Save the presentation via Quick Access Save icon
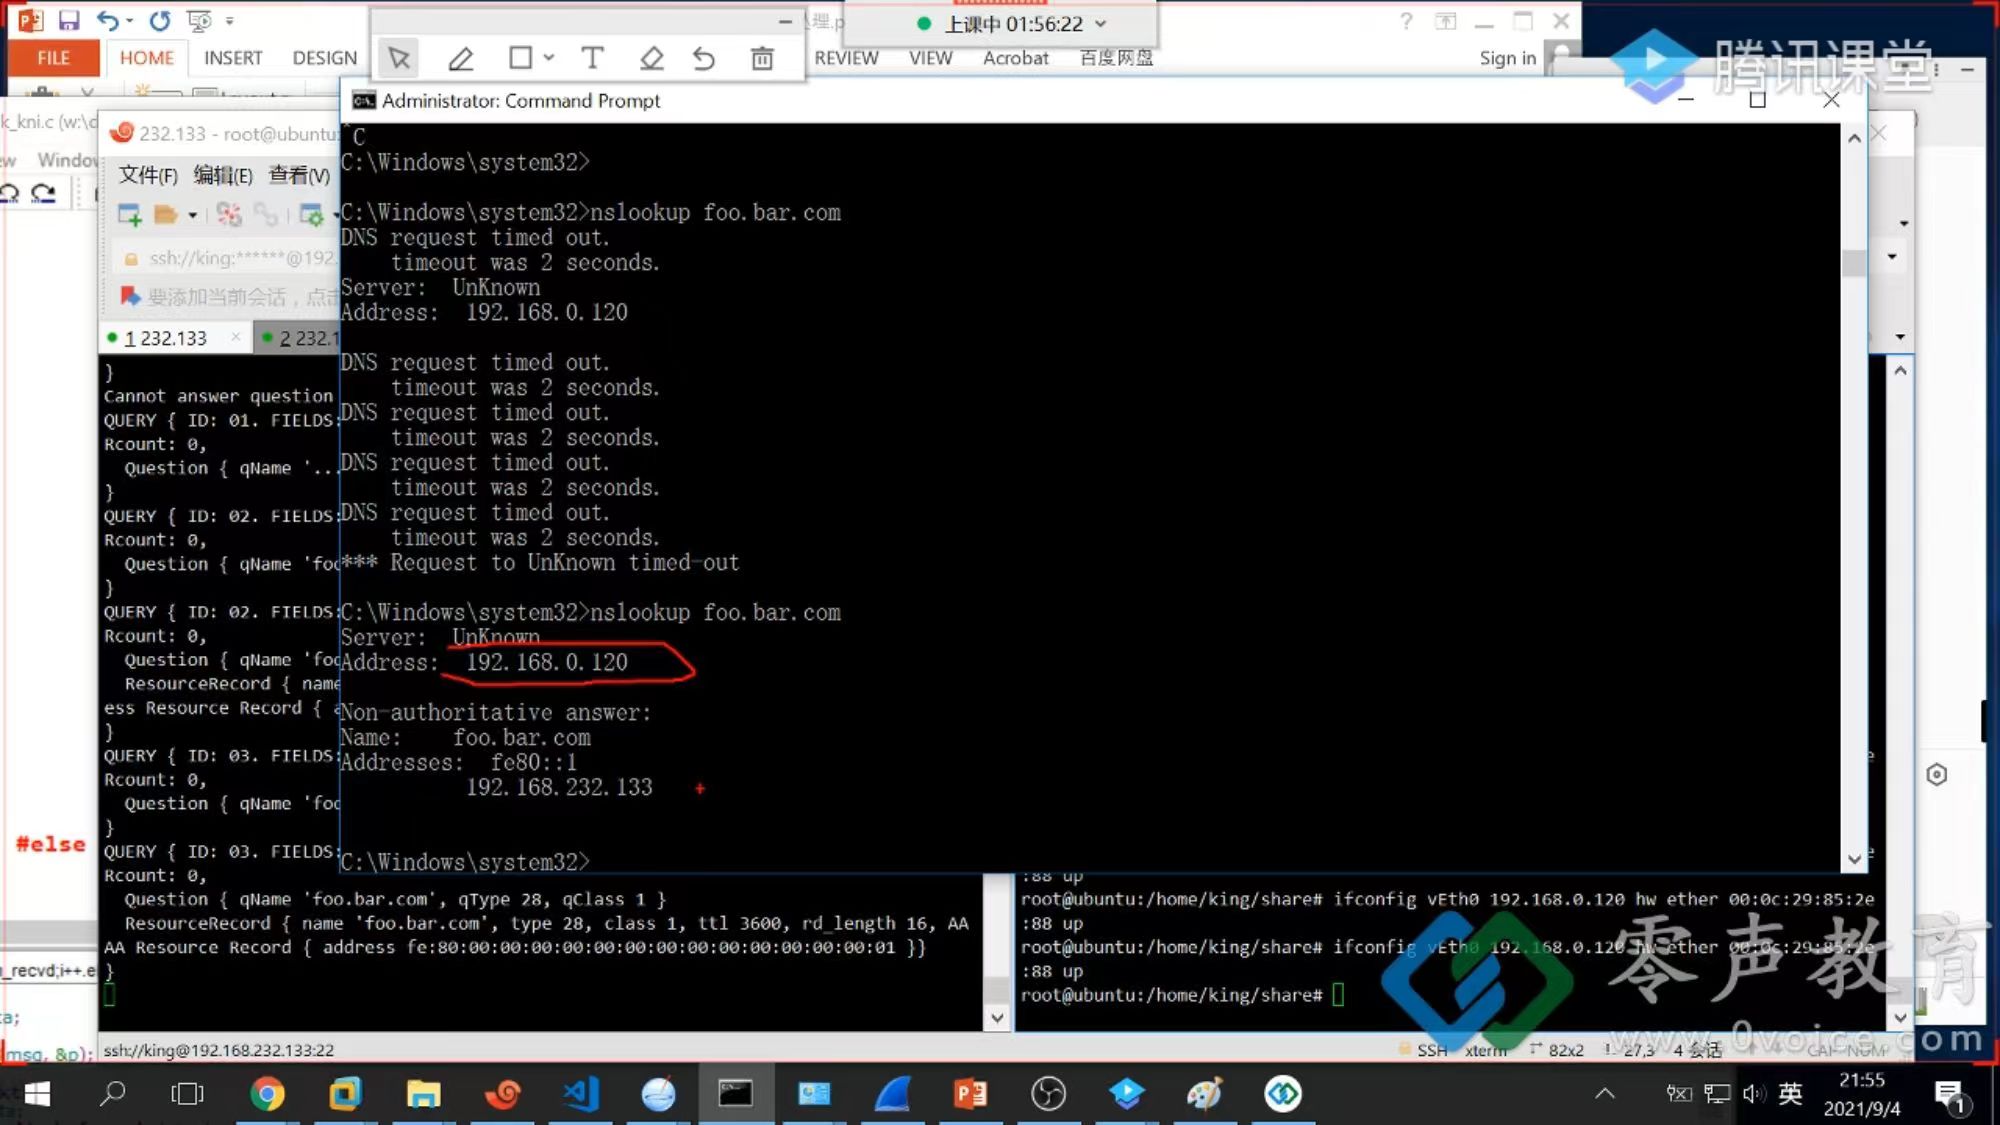Screen dimensions: 2000x1125 [69, 20]
